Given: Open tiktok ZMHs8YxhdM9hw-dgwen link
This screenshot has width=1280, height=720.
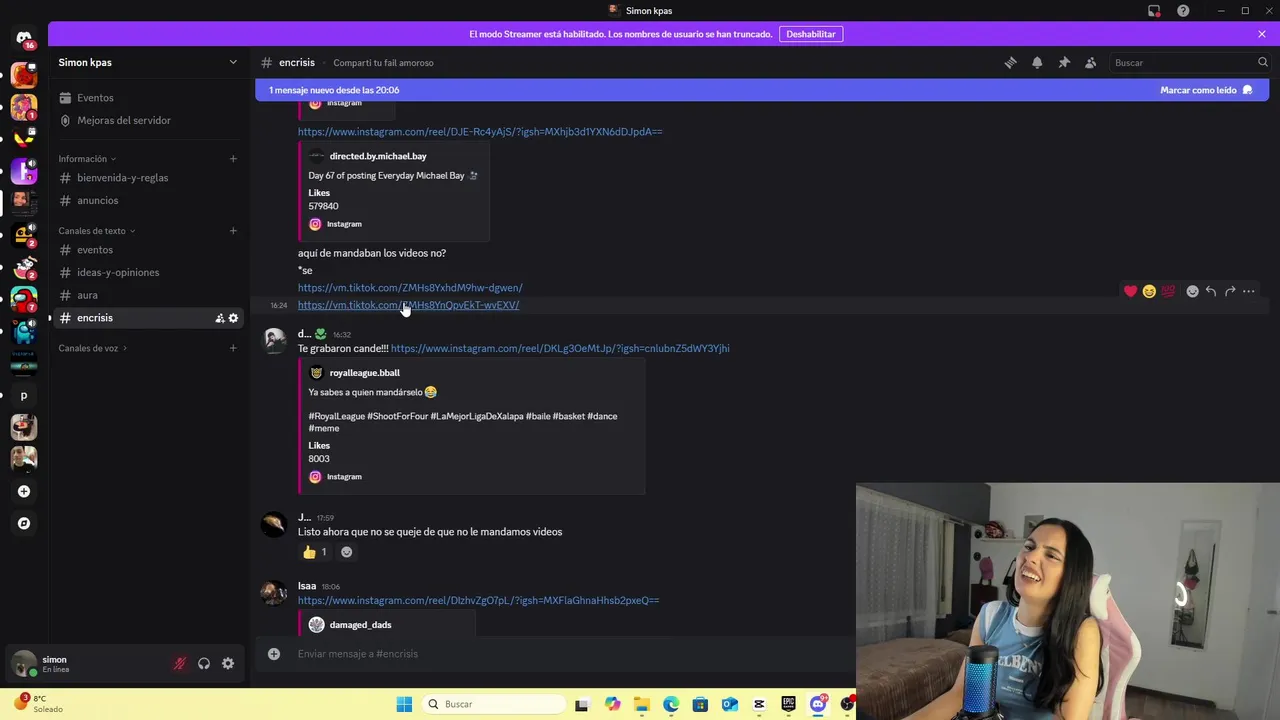Looking at the screenshot, I should pyautogui.click(x=410, y=288).
